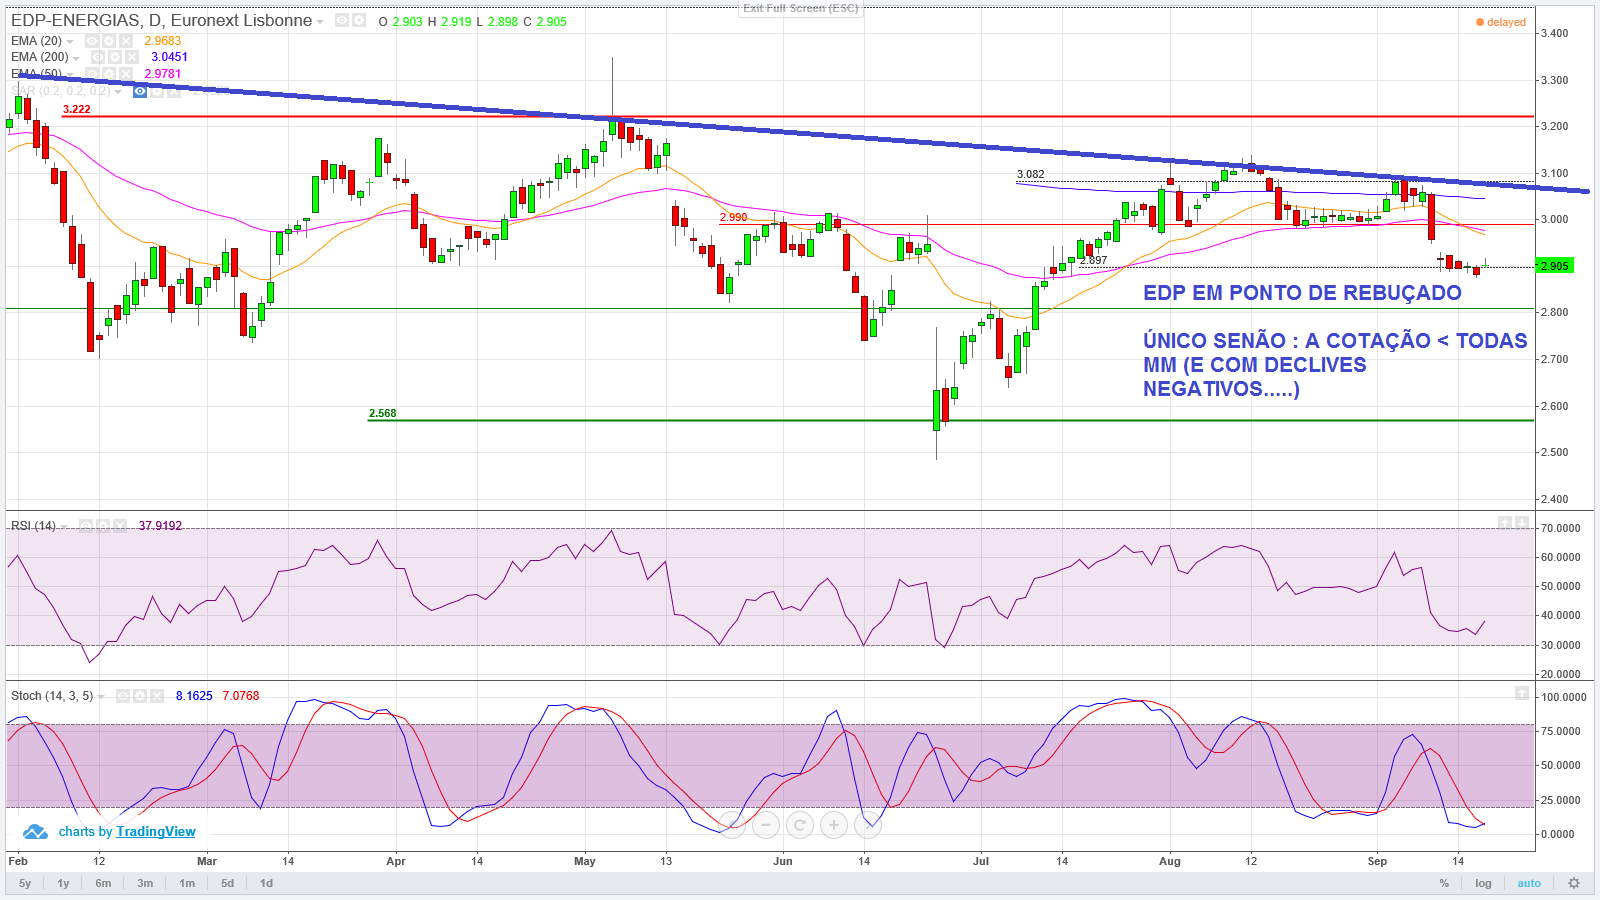Toggle visibility of RSI (14)
1600x900 pixels.
coord(86,526)
